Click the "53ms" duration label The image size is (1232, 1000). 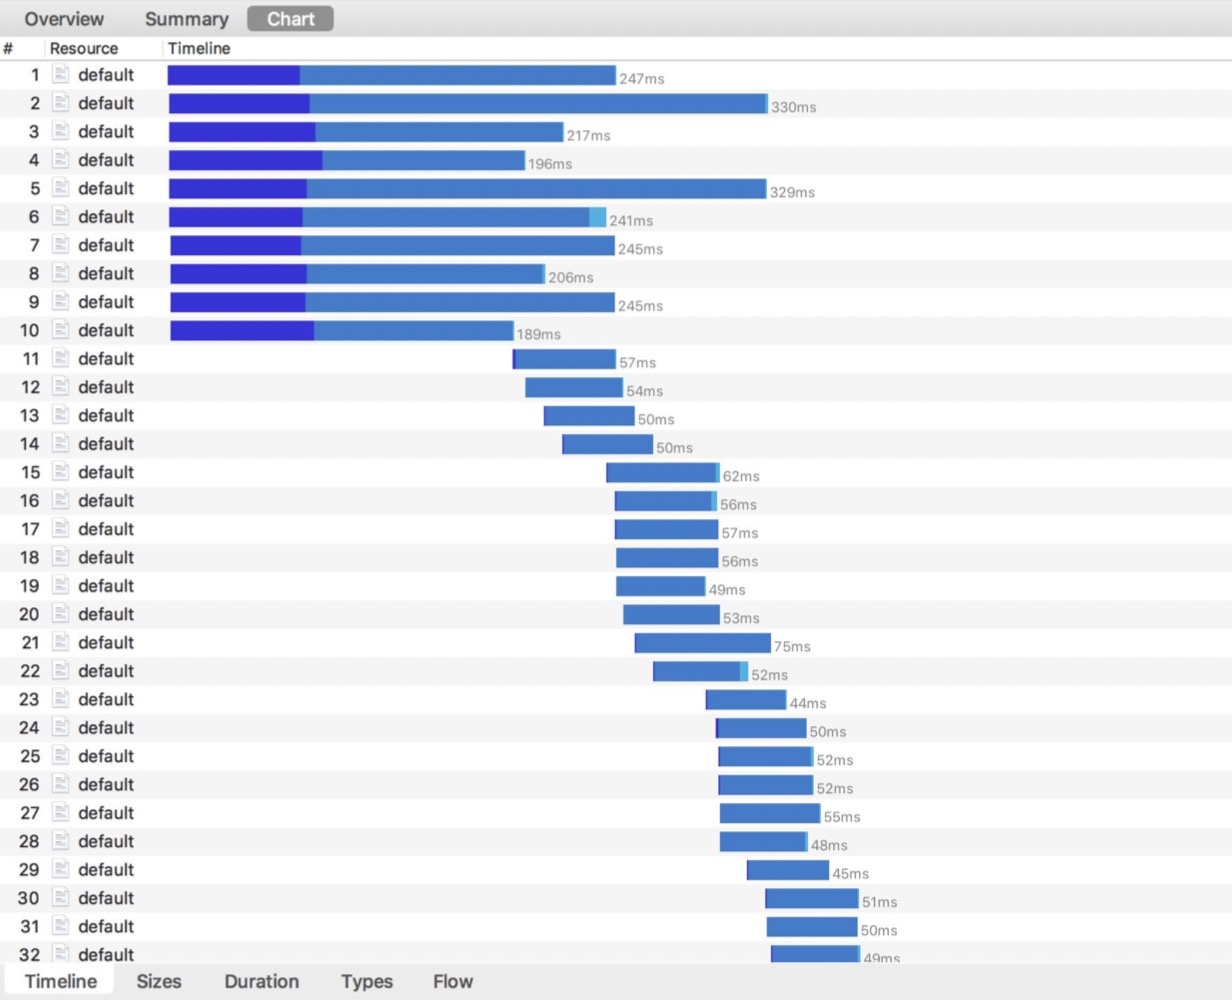coord(741,617)
